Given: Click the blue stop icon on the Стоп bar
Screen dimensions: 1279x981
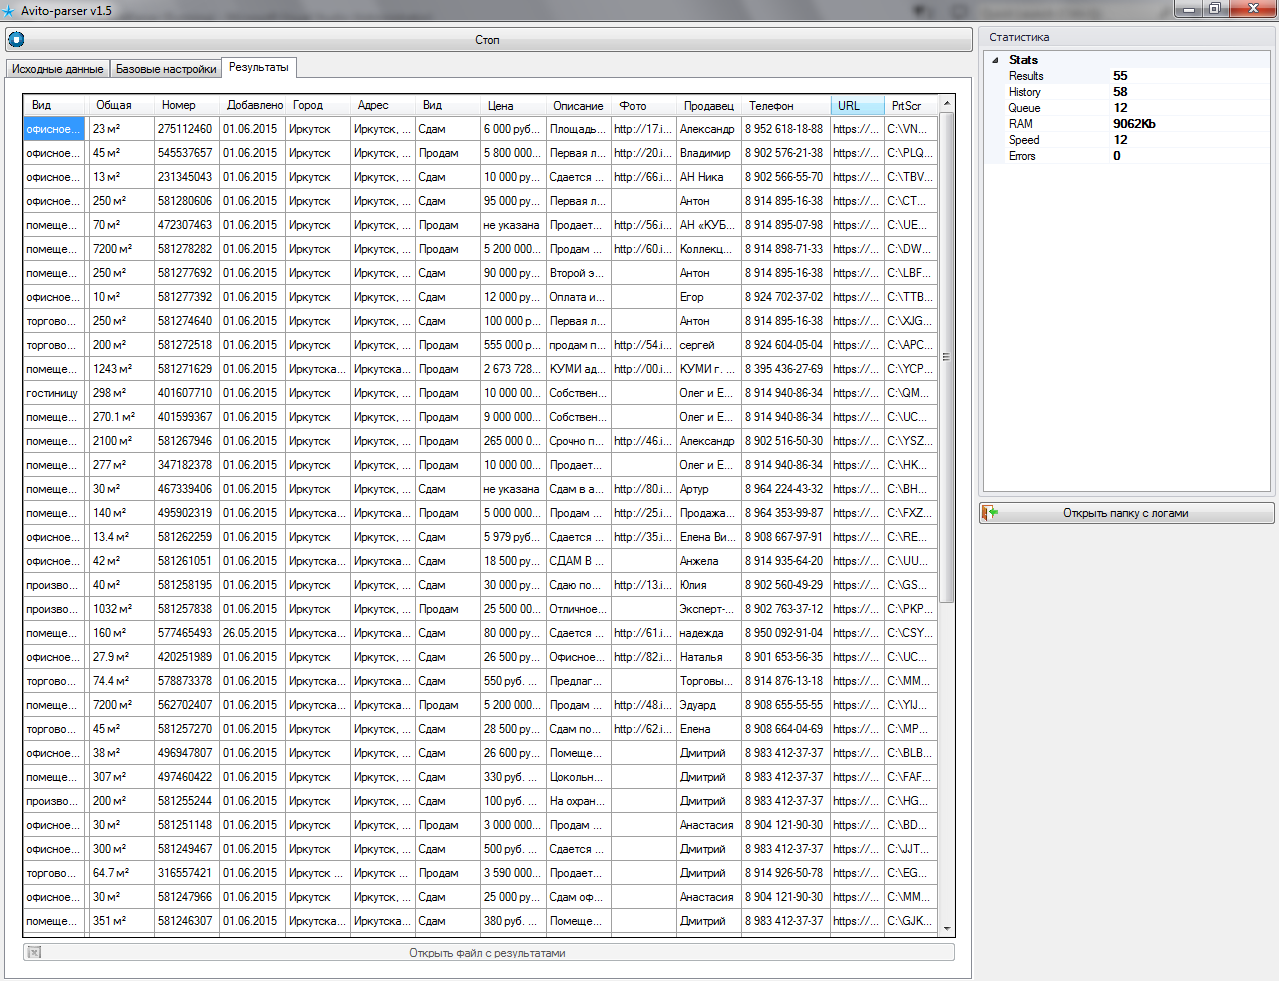Looking at the screenshot, I should (x=16, y=40).
